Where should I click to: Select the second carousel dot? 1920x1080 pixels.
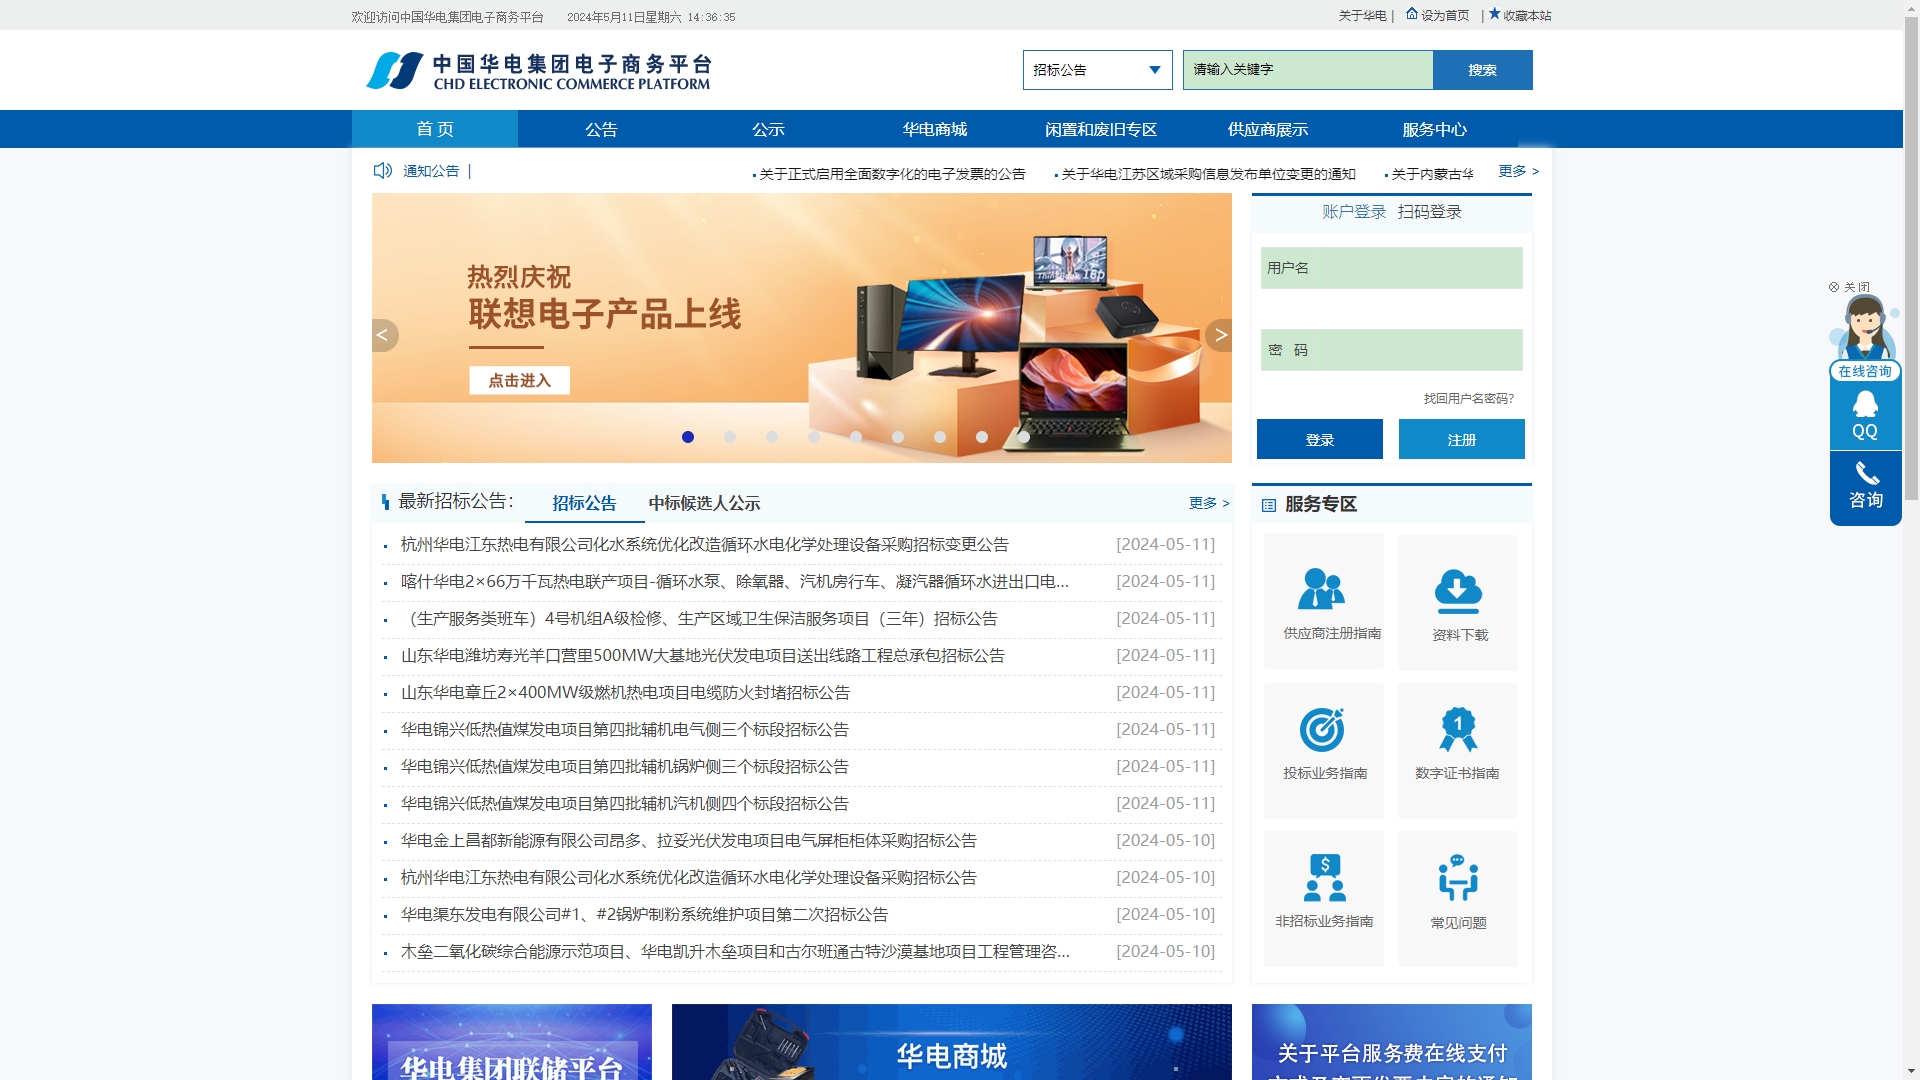coord(730,437)
